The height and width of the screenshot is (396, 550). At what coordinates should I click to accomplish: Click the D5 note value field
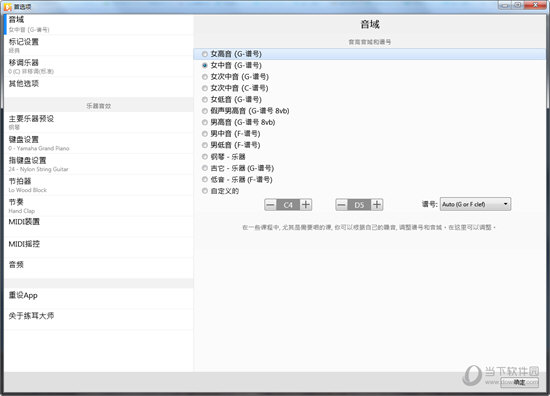[x=359, y=204]
